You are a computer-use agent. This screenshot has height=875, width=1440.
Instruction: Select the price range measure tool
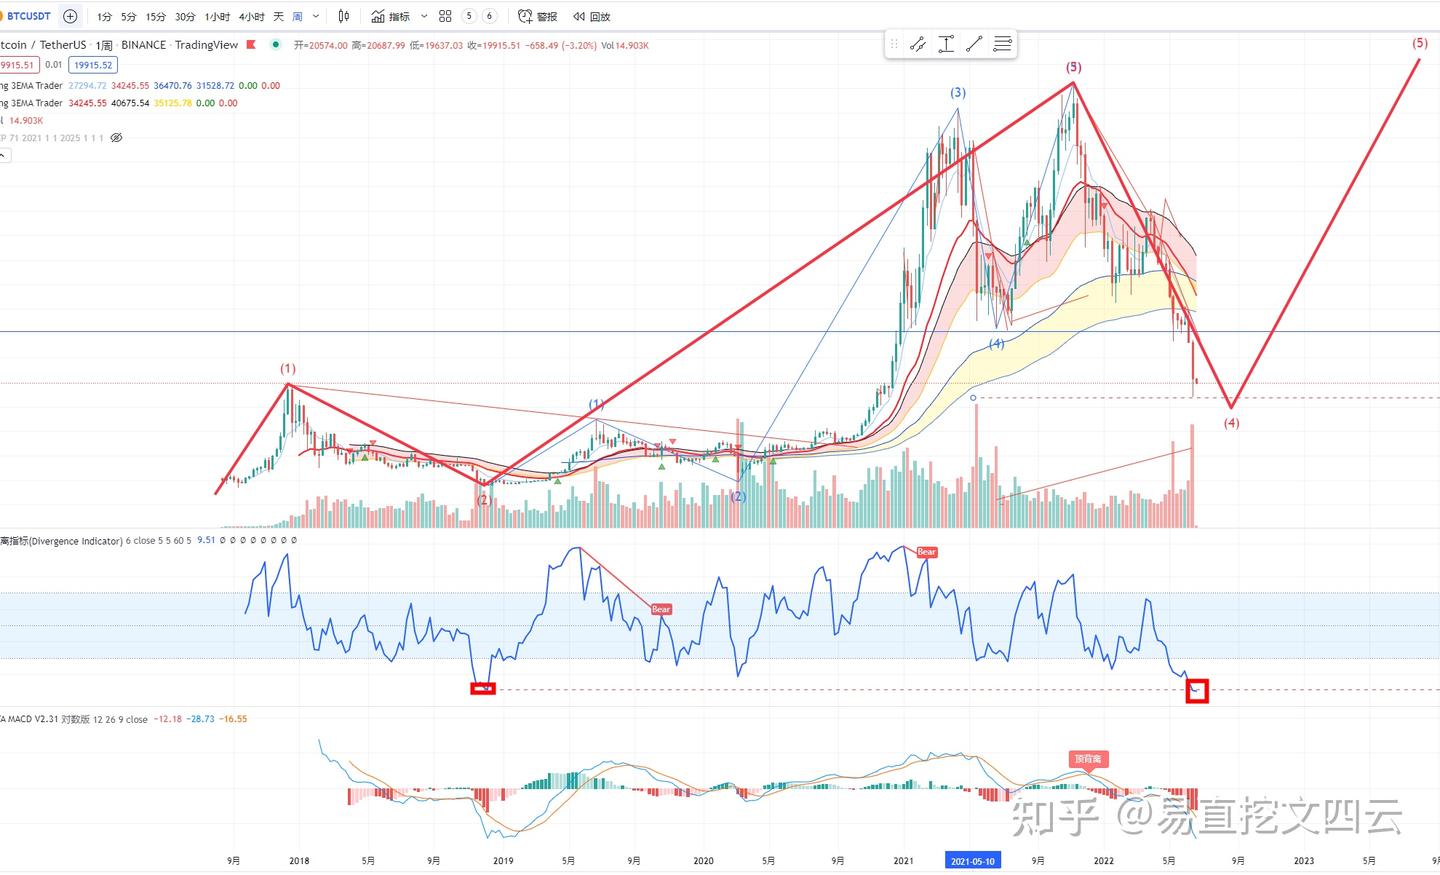[946, 44]
